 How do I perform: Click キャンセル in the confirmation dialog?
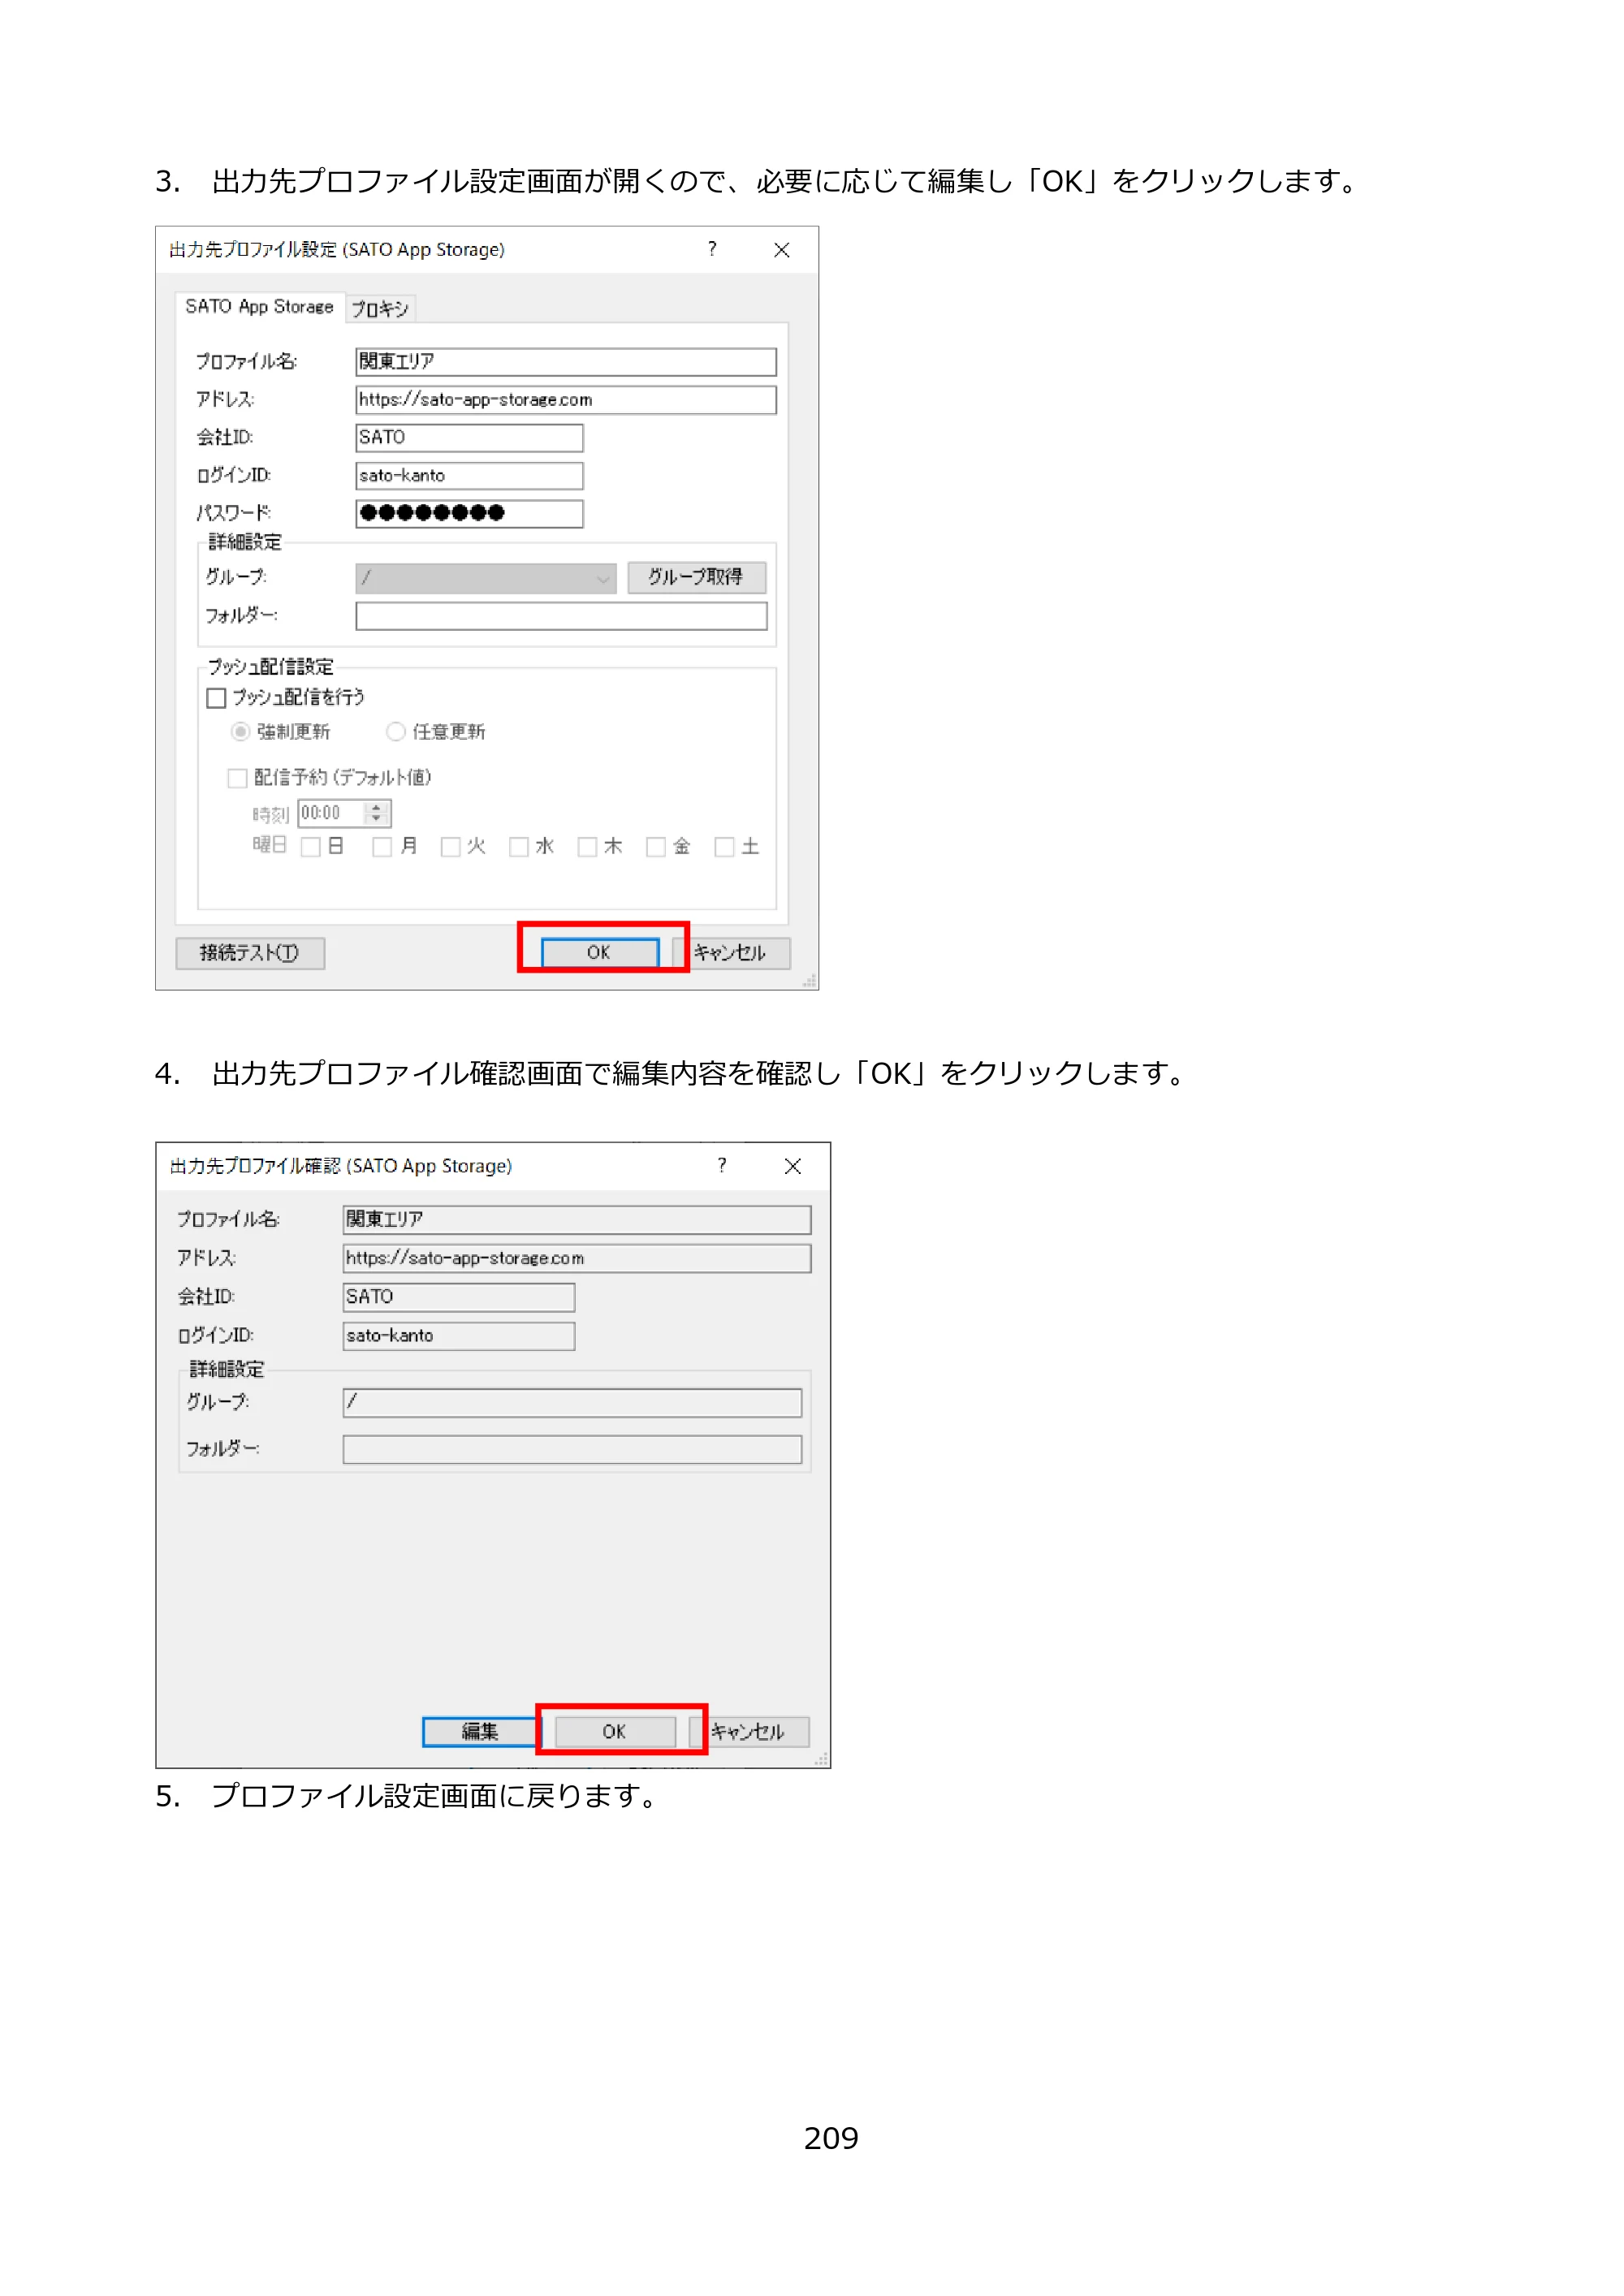(749, 1732)
